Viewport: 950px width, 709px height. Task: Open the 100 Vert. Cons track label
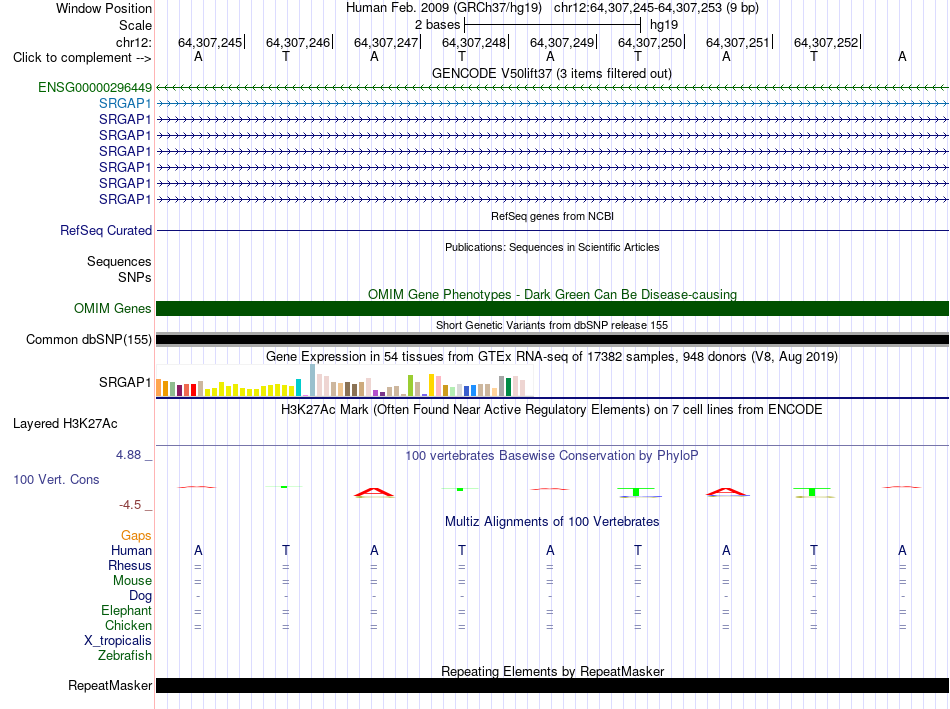click(x=56, y=479)
